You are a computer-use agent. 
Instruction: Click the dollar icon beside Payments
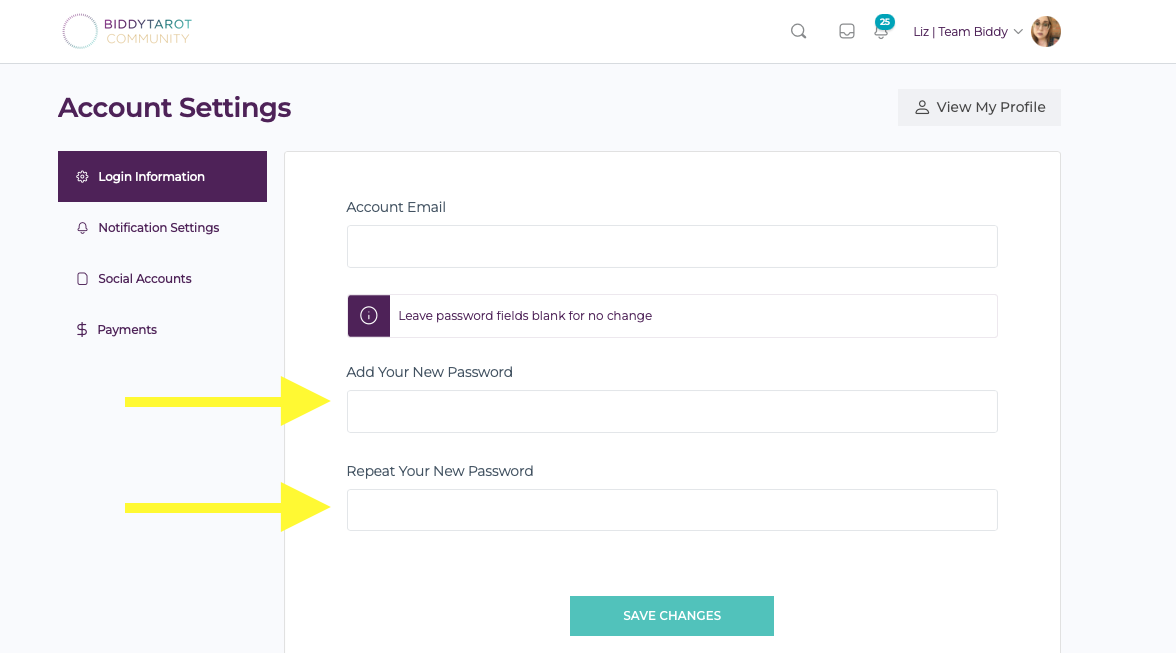[x=82, y=330]
